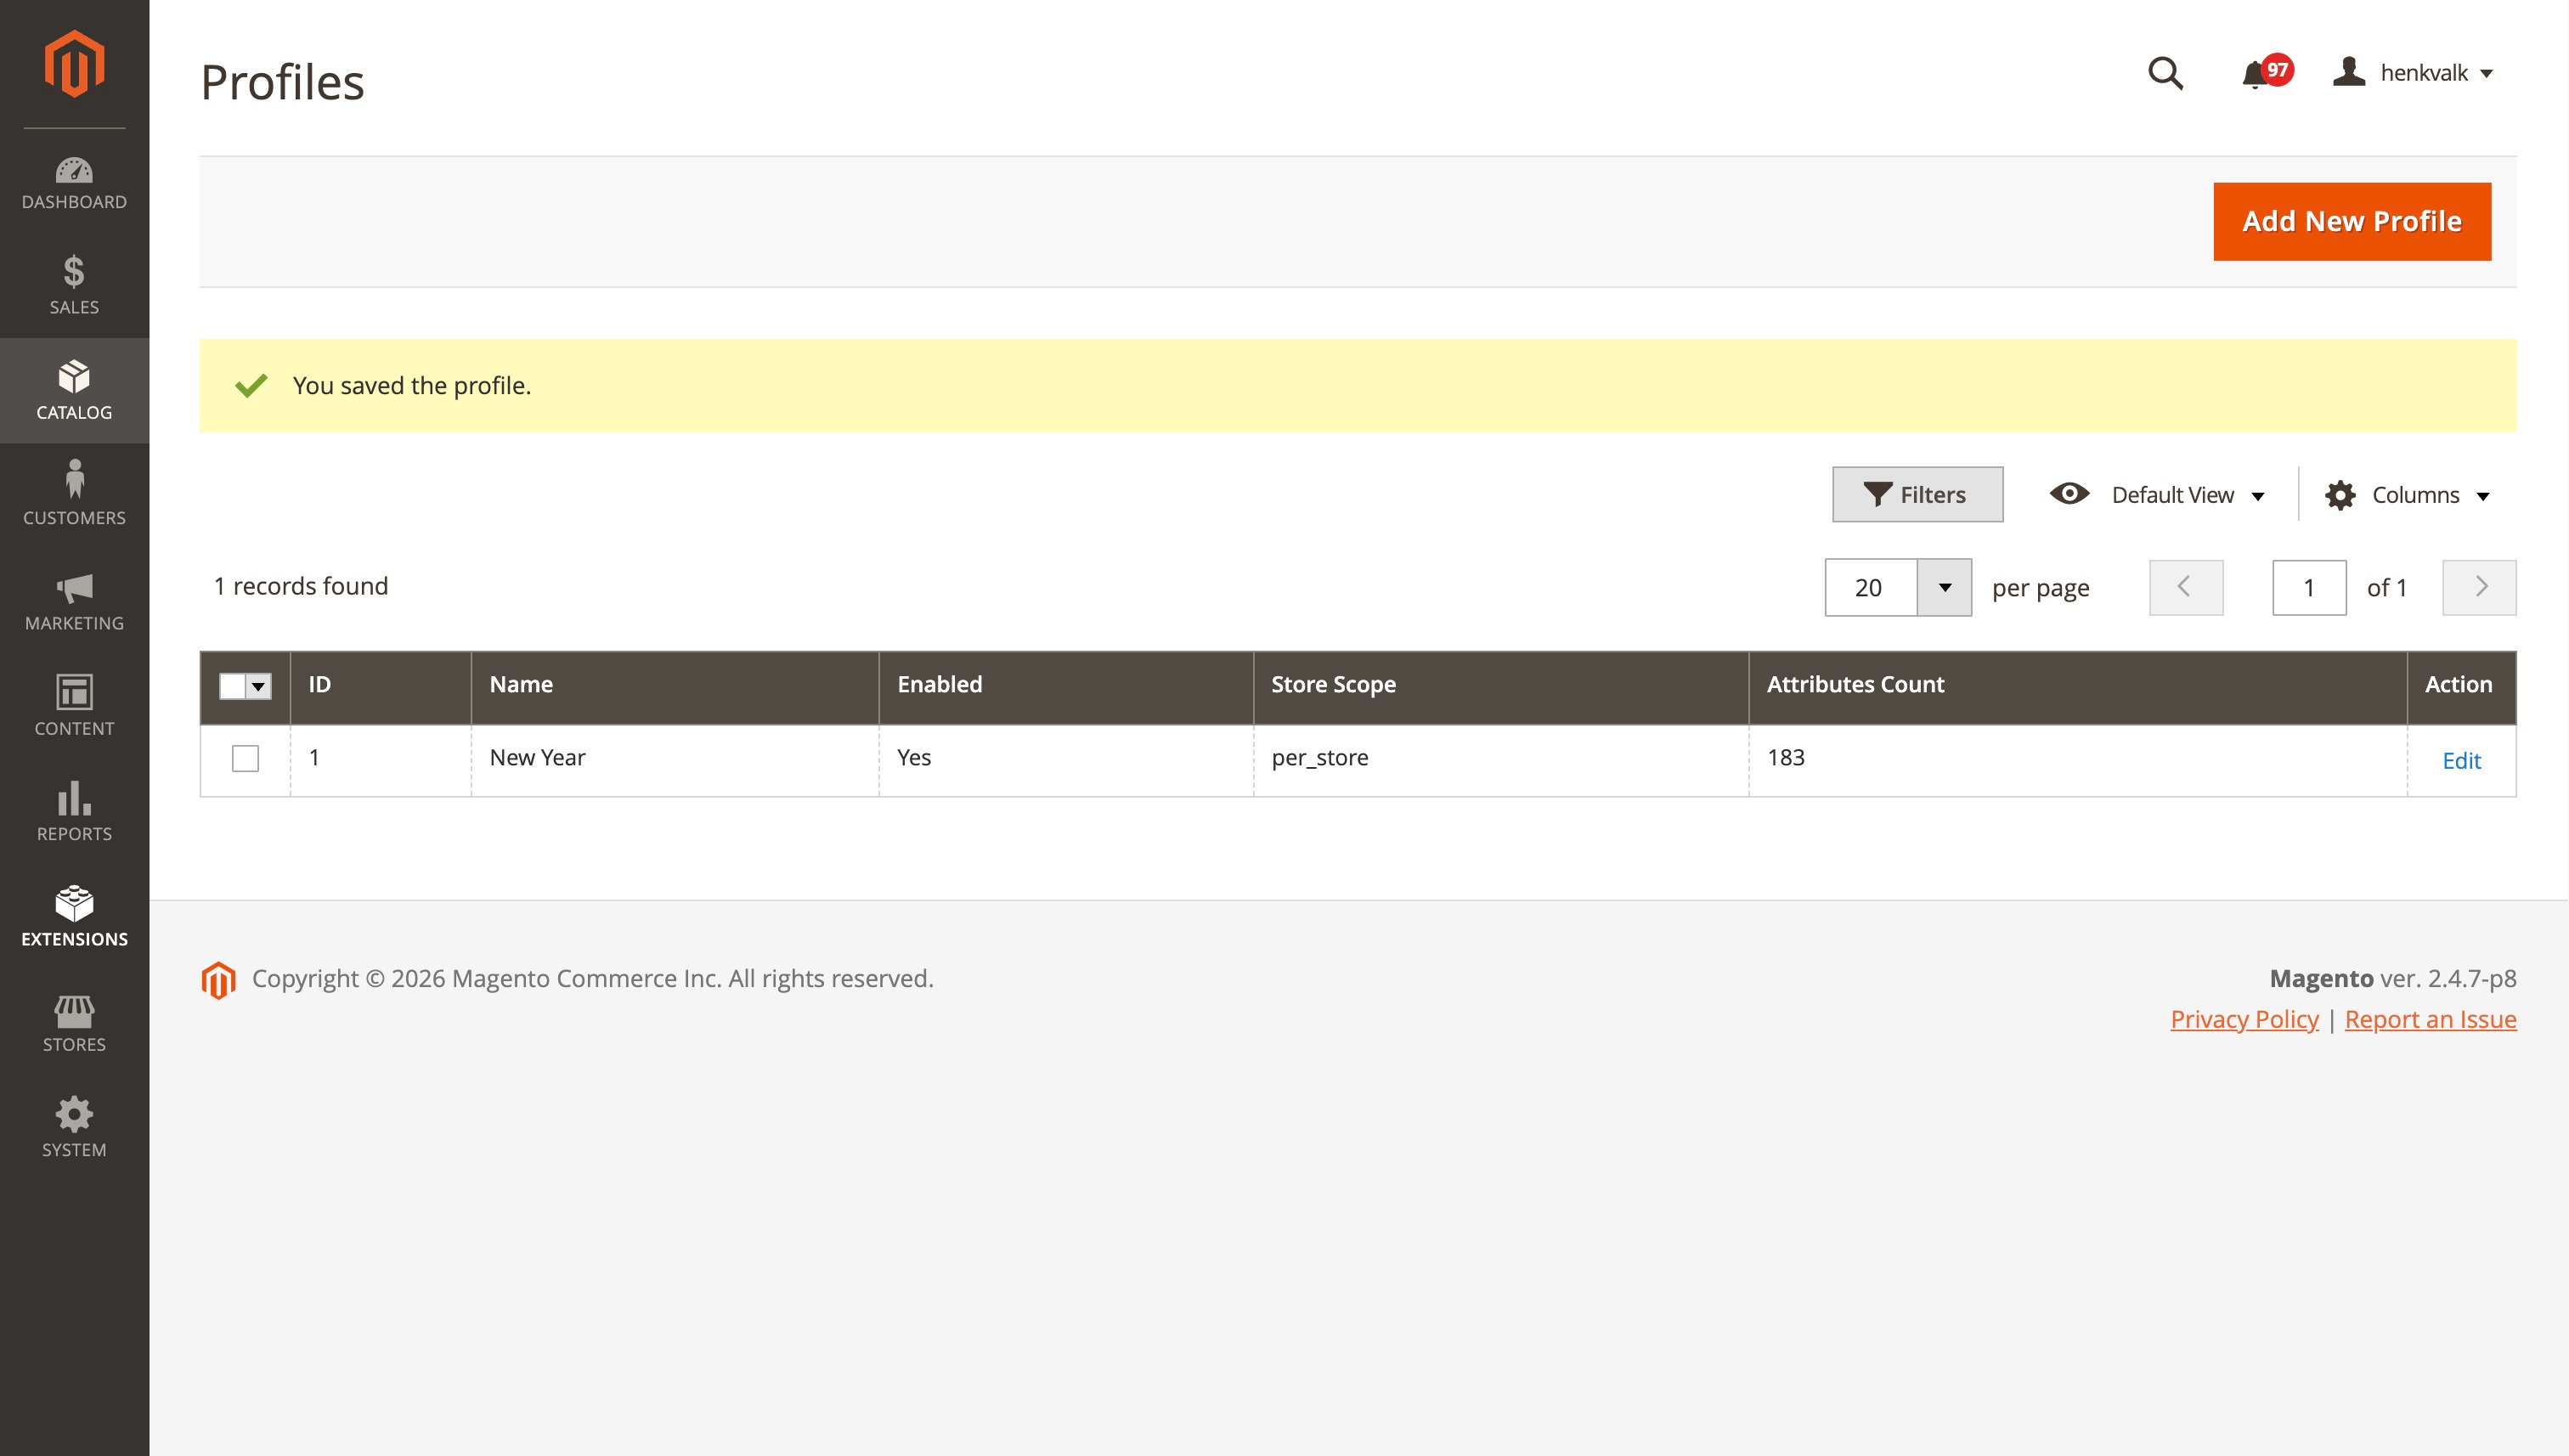Open the Privacy Policy link

2244,1018
